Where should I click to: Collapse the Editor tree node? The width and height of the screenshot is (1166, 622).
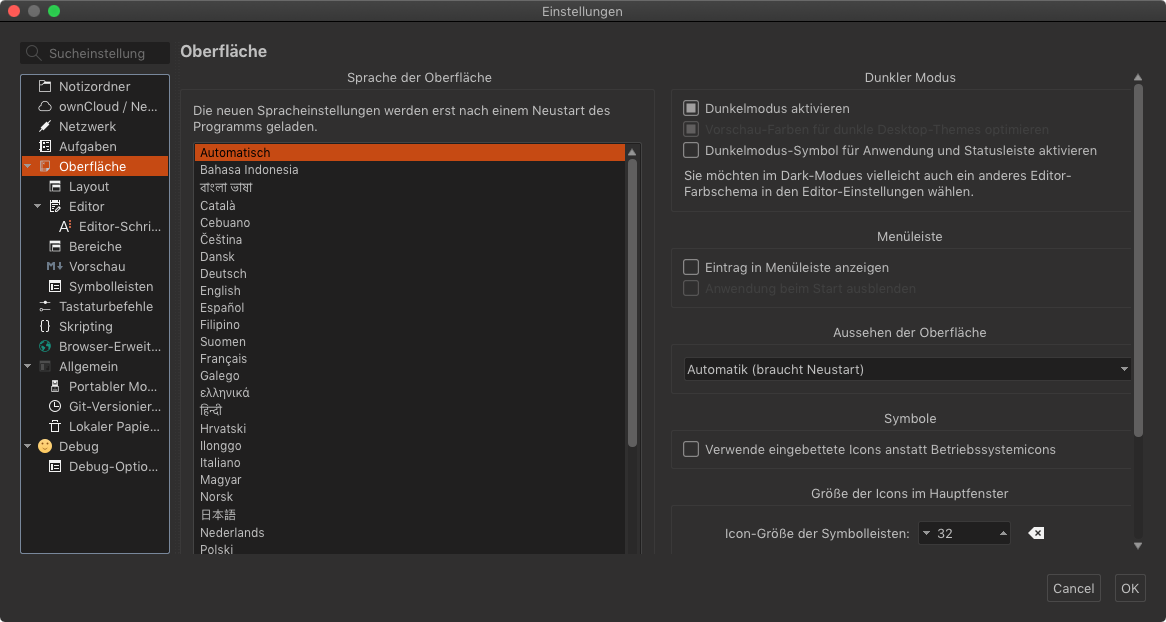38,207
